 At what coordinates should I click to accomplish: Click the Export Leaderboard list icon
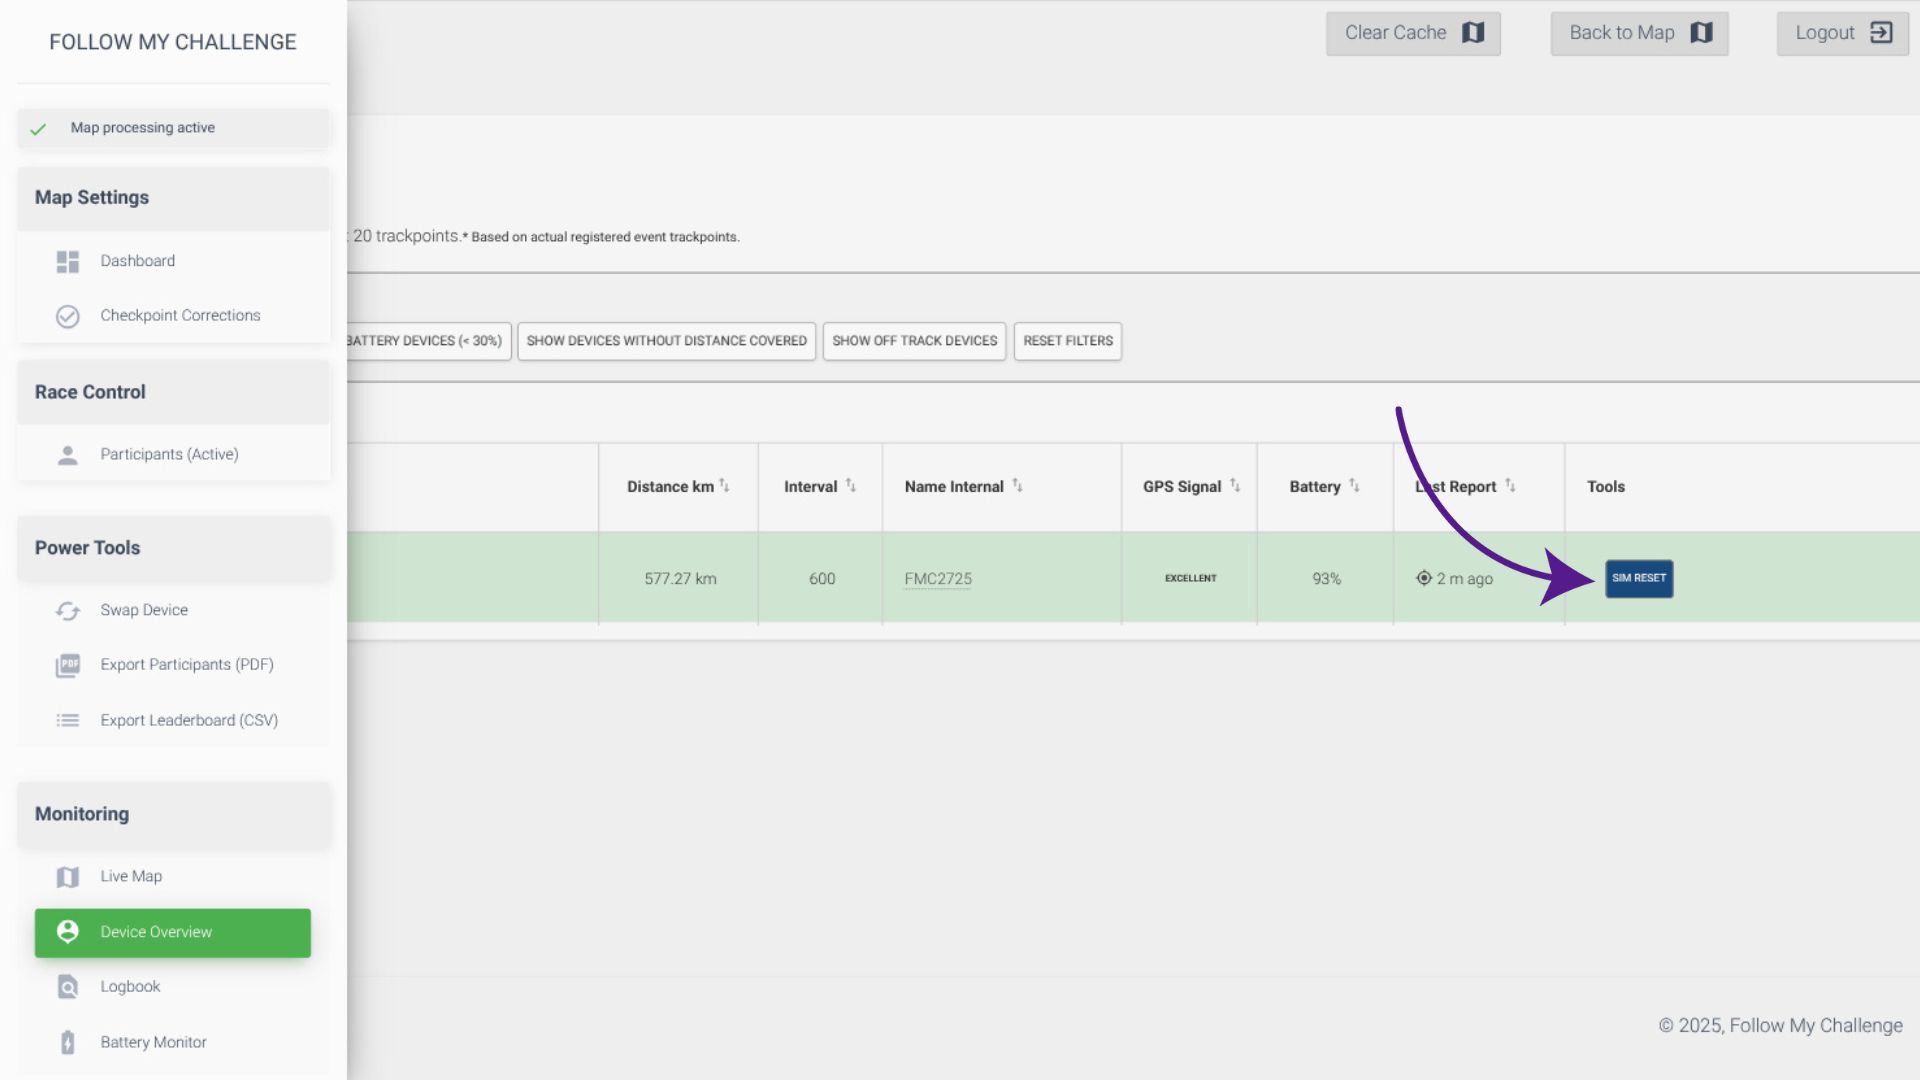[x=67, y=721]
